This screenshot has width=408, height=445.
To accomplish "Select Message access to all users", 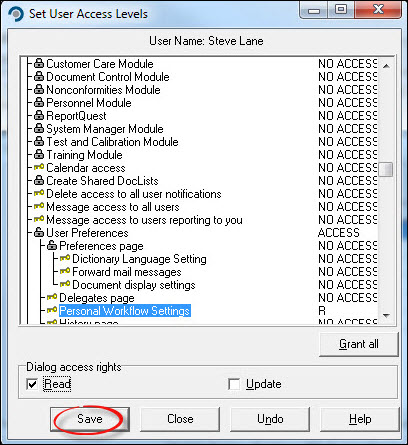I will point(113,207).
